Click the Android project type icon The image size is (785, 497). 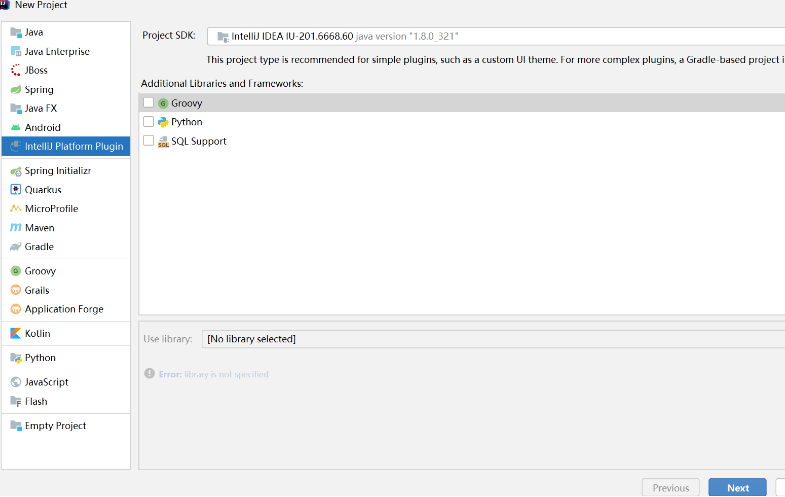click(x=16, y=128)
